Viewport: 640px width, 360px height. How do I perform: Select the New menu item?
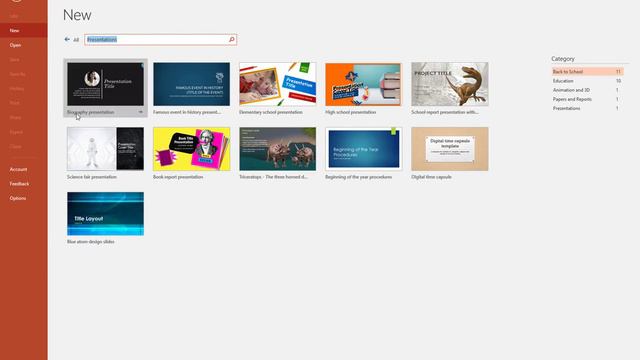point(24,31)
